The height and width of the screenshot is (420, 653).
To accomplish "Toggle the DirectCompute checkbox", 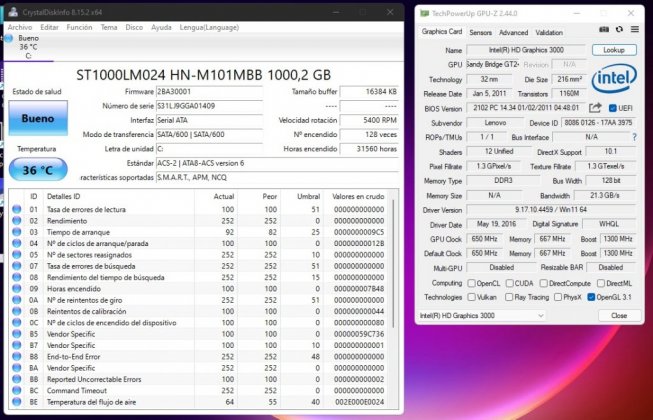I will click(x=543, y=283).
